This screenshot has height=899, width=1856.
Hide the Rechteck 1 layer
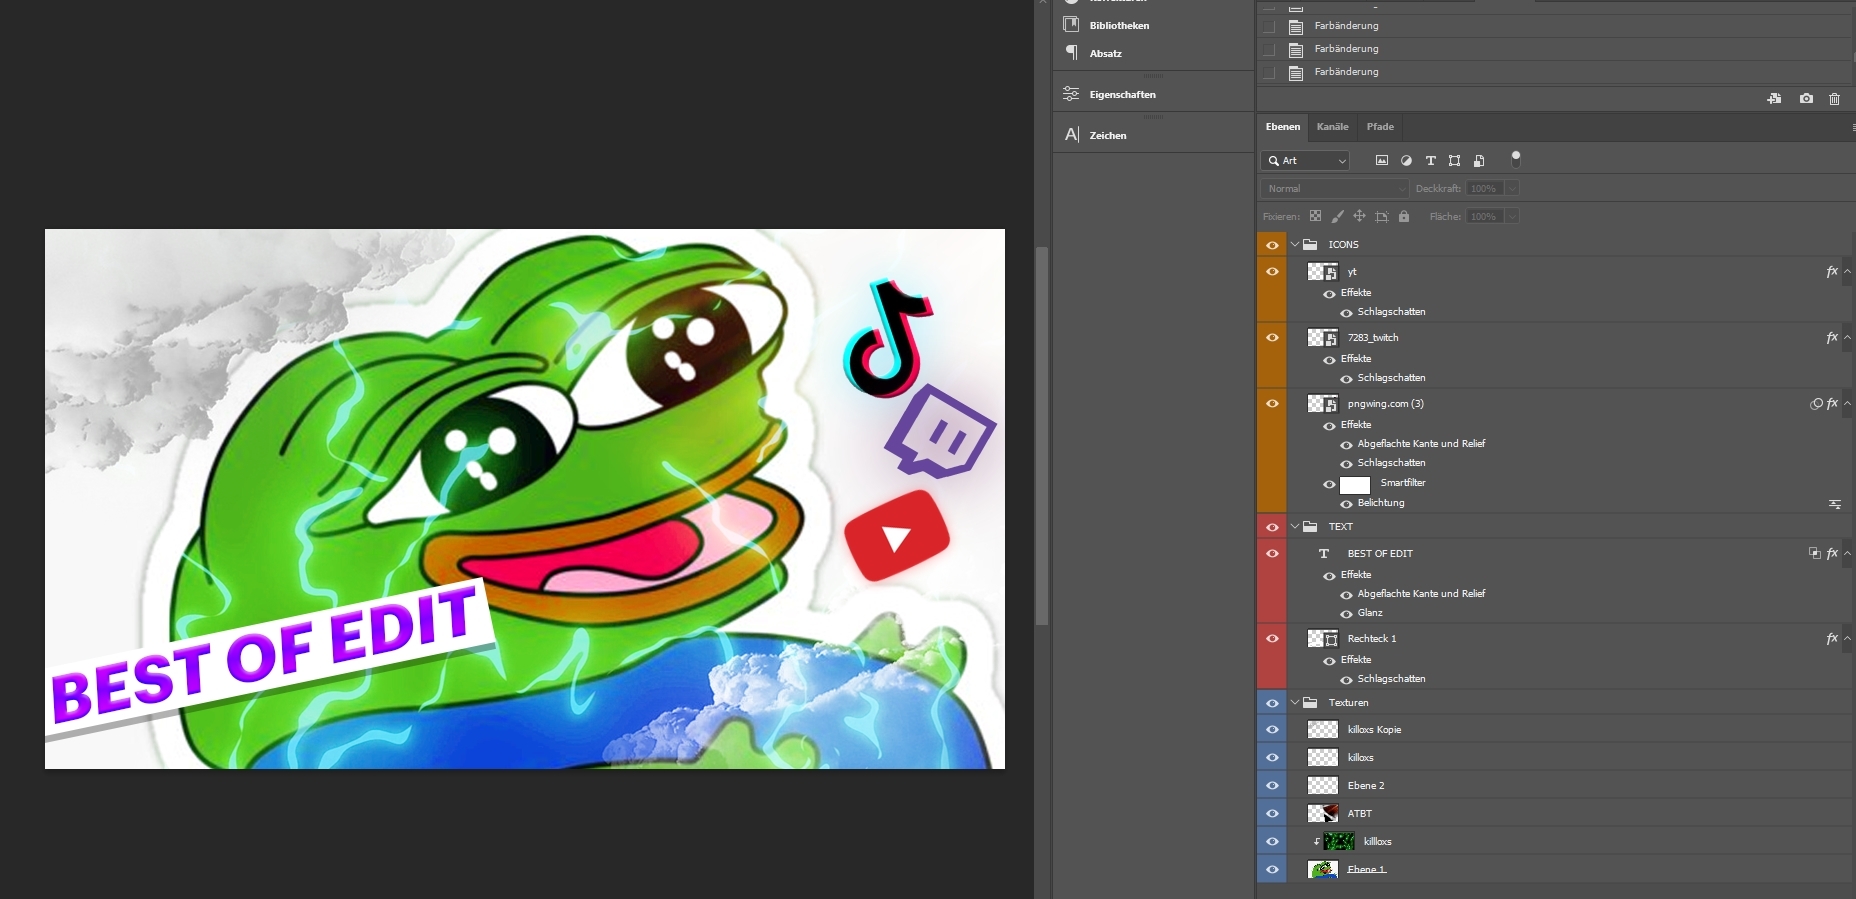pos(1272,639)
